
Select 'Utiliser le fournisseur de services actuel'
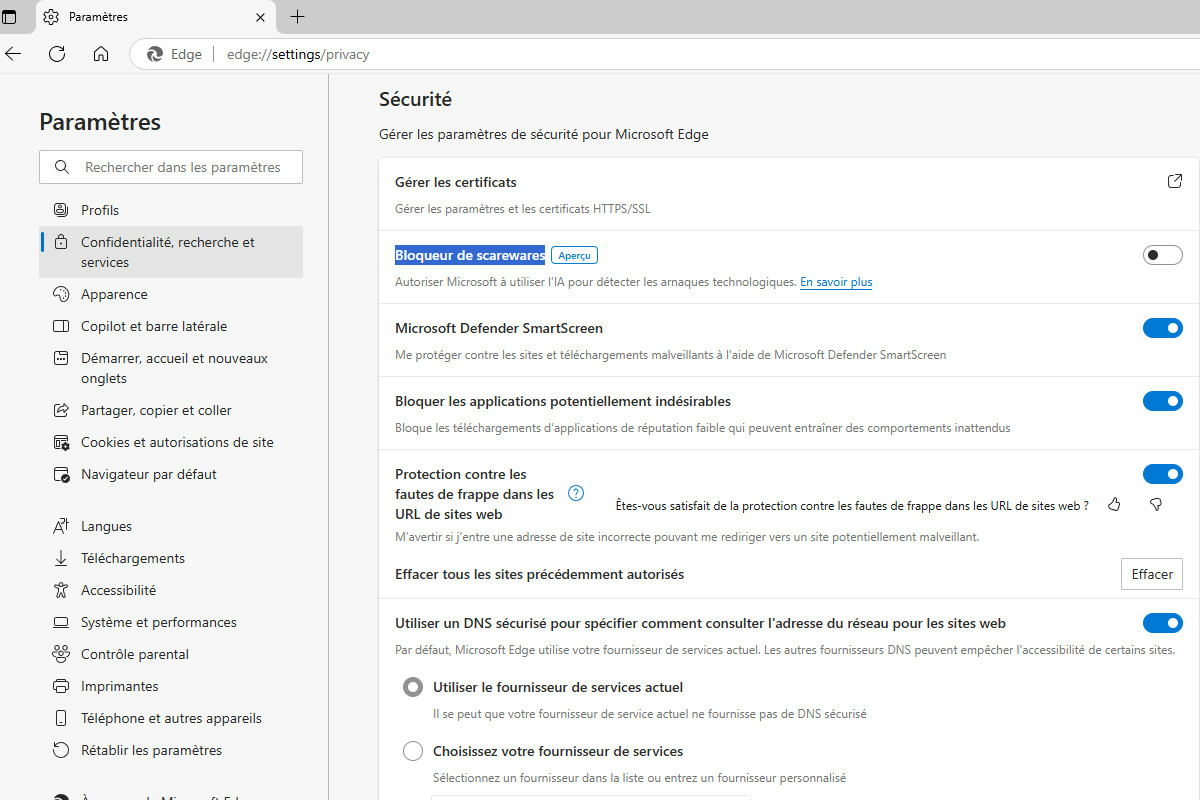(x=413, y=687)
